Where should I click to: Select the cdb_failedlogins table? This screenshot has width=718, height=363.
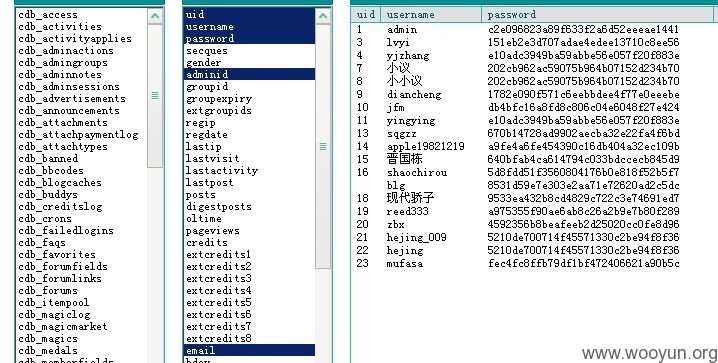[66, 230]
